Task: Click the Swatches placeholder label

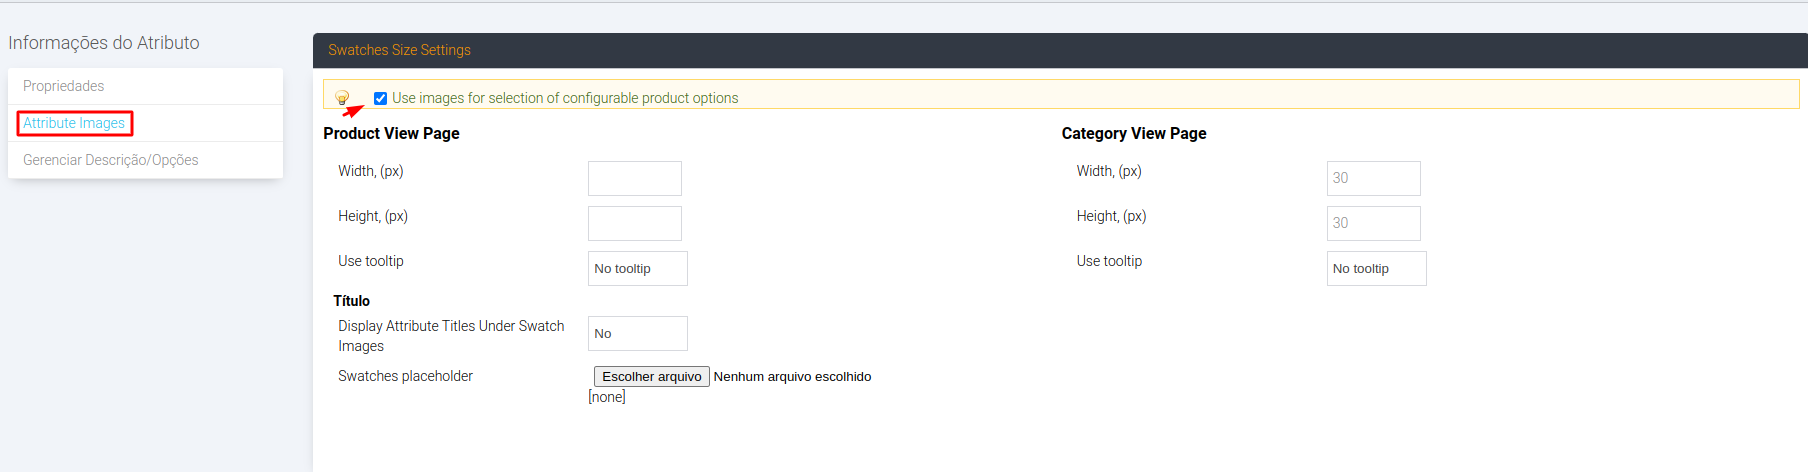Action: click(405, 376)
